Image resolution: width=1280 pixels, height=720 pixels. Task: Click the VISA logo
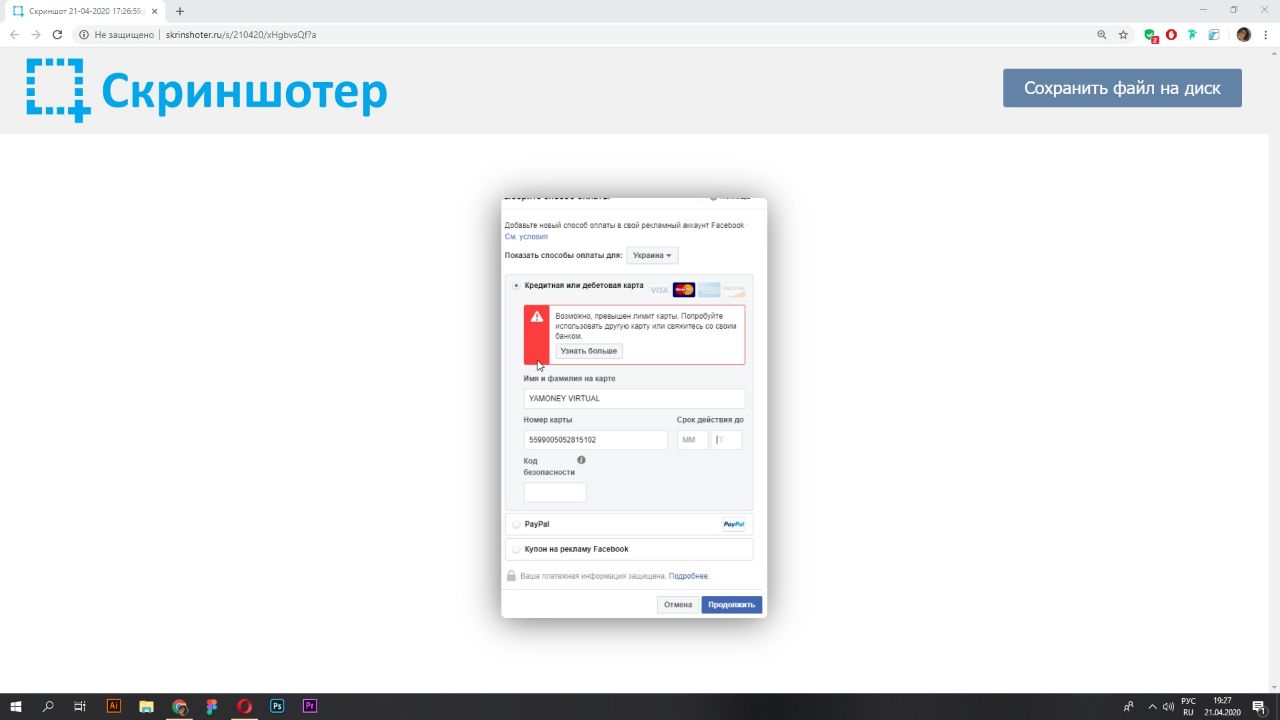coord(659,290)
